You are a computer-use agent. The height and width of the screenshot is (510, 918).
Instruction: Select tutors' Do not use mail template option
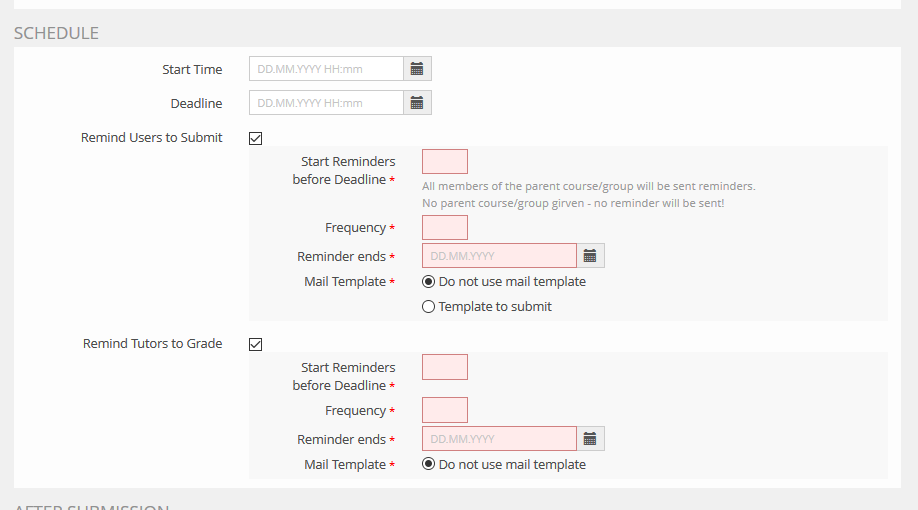point(429,464)
